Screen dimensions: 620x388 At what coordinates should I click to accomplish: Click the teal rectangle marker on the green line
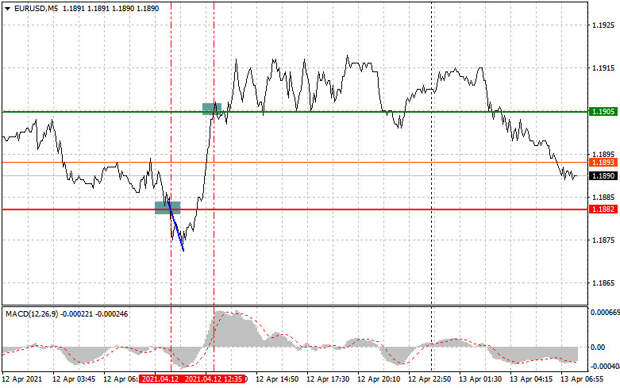coord(212,109)
